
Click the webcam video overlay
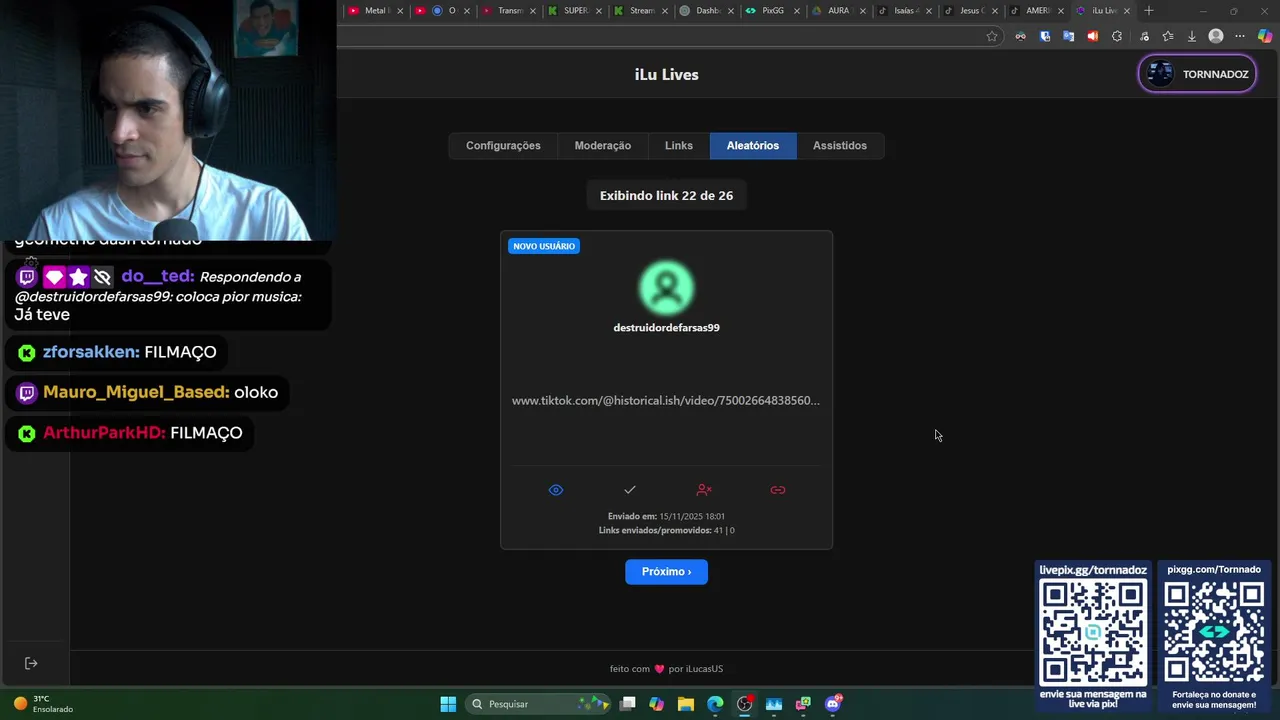(168, 120)
